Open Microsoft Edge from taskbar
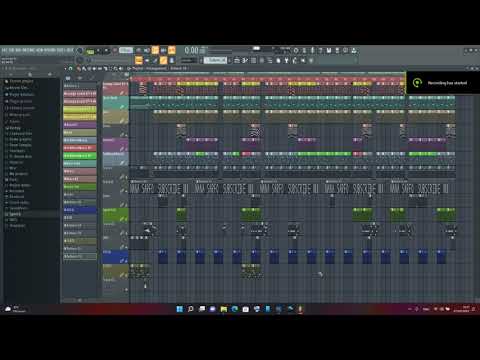The width and height of the screenshot is (480, 360). (x=235, y=309)
